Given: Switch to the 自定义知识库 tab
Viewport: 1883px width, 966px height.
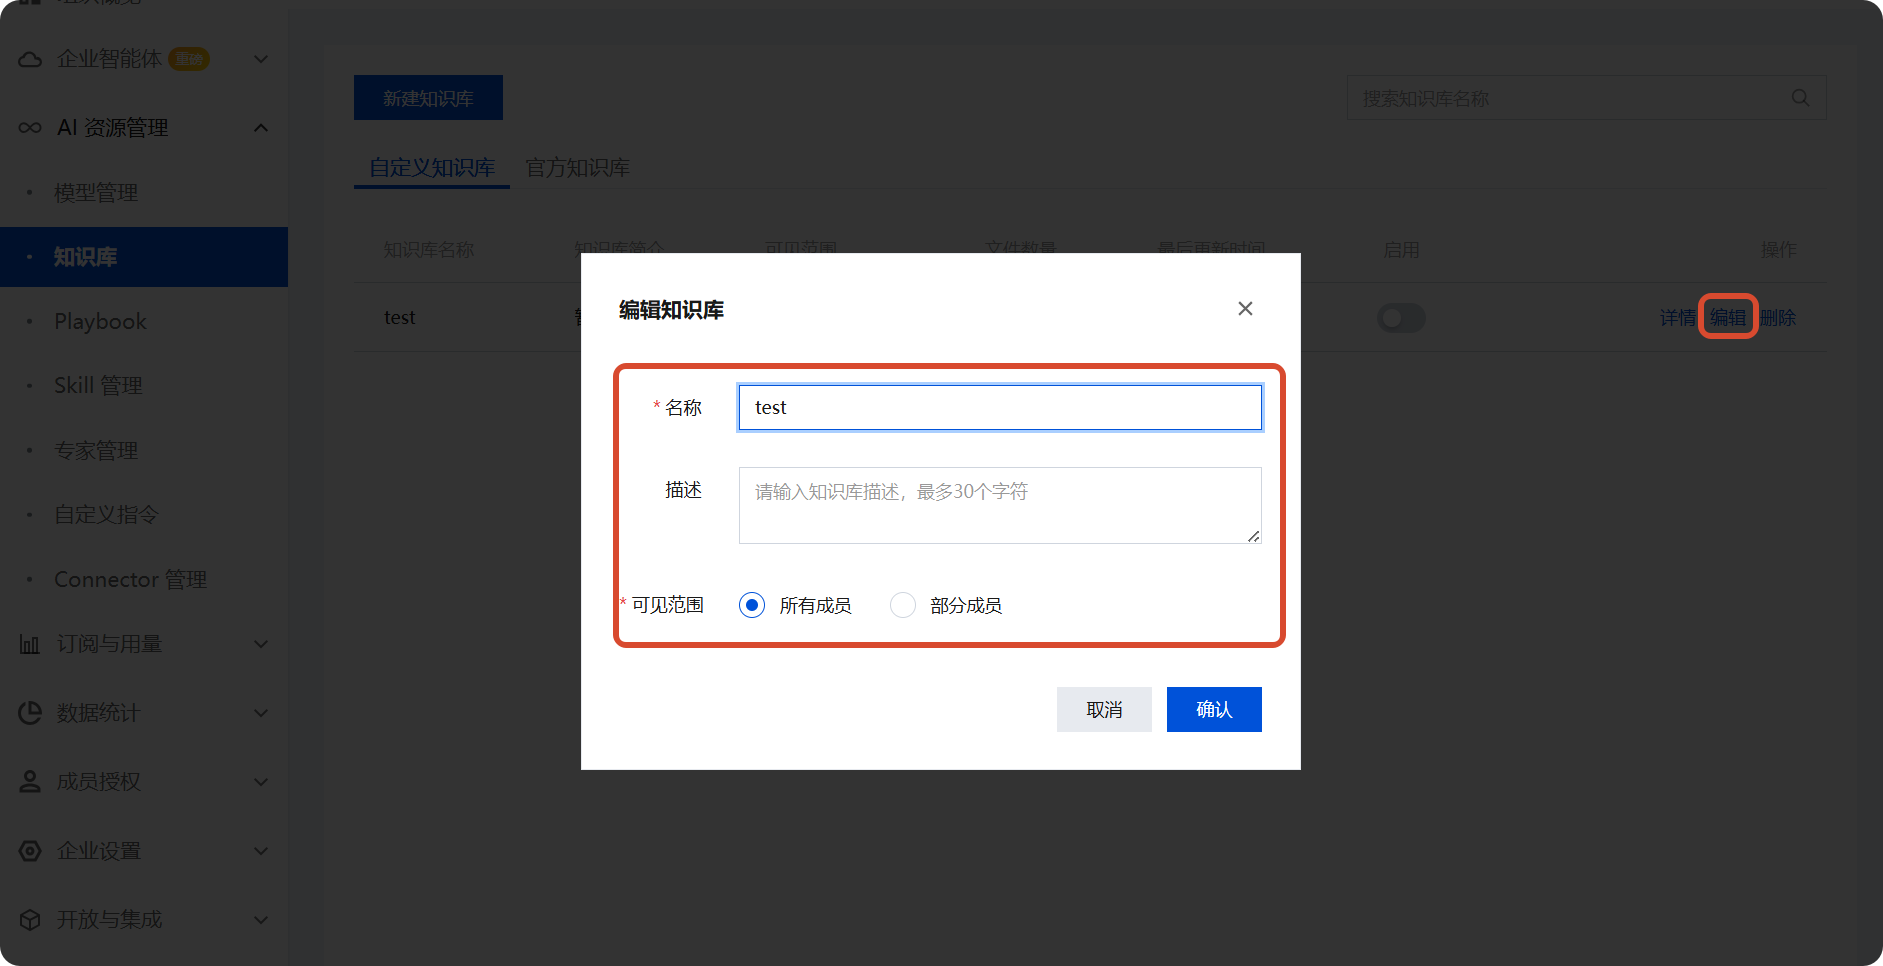Looking at the screenshot, I should pyautogui.click(x=432, y=168).
